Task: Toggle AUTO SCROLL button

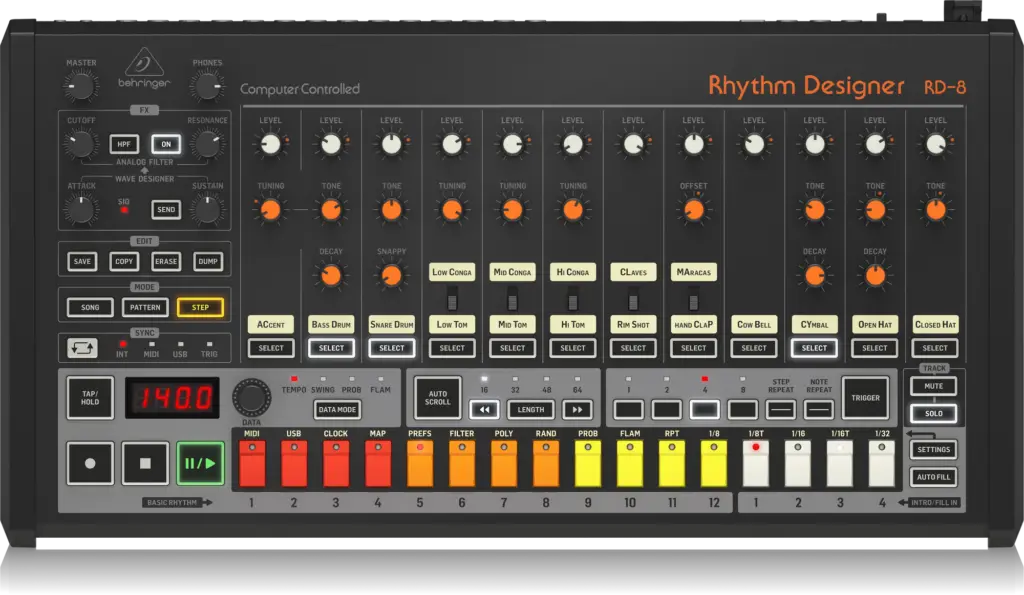Action: point(438,398)
